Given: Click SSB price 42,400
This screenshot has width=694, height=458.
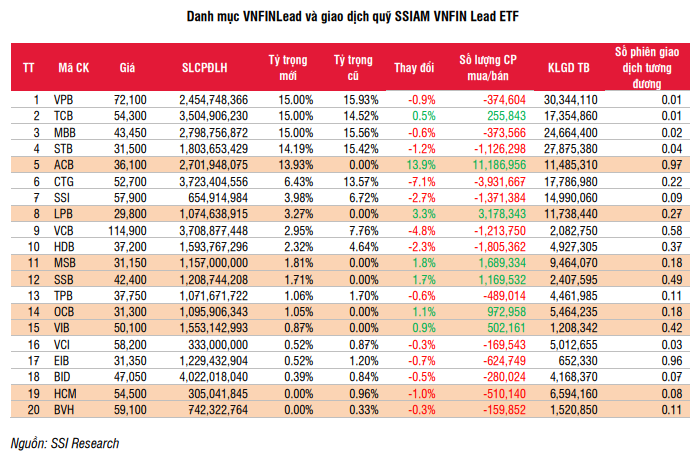Looking at the screenshot, I should click(x=130, y=280).
